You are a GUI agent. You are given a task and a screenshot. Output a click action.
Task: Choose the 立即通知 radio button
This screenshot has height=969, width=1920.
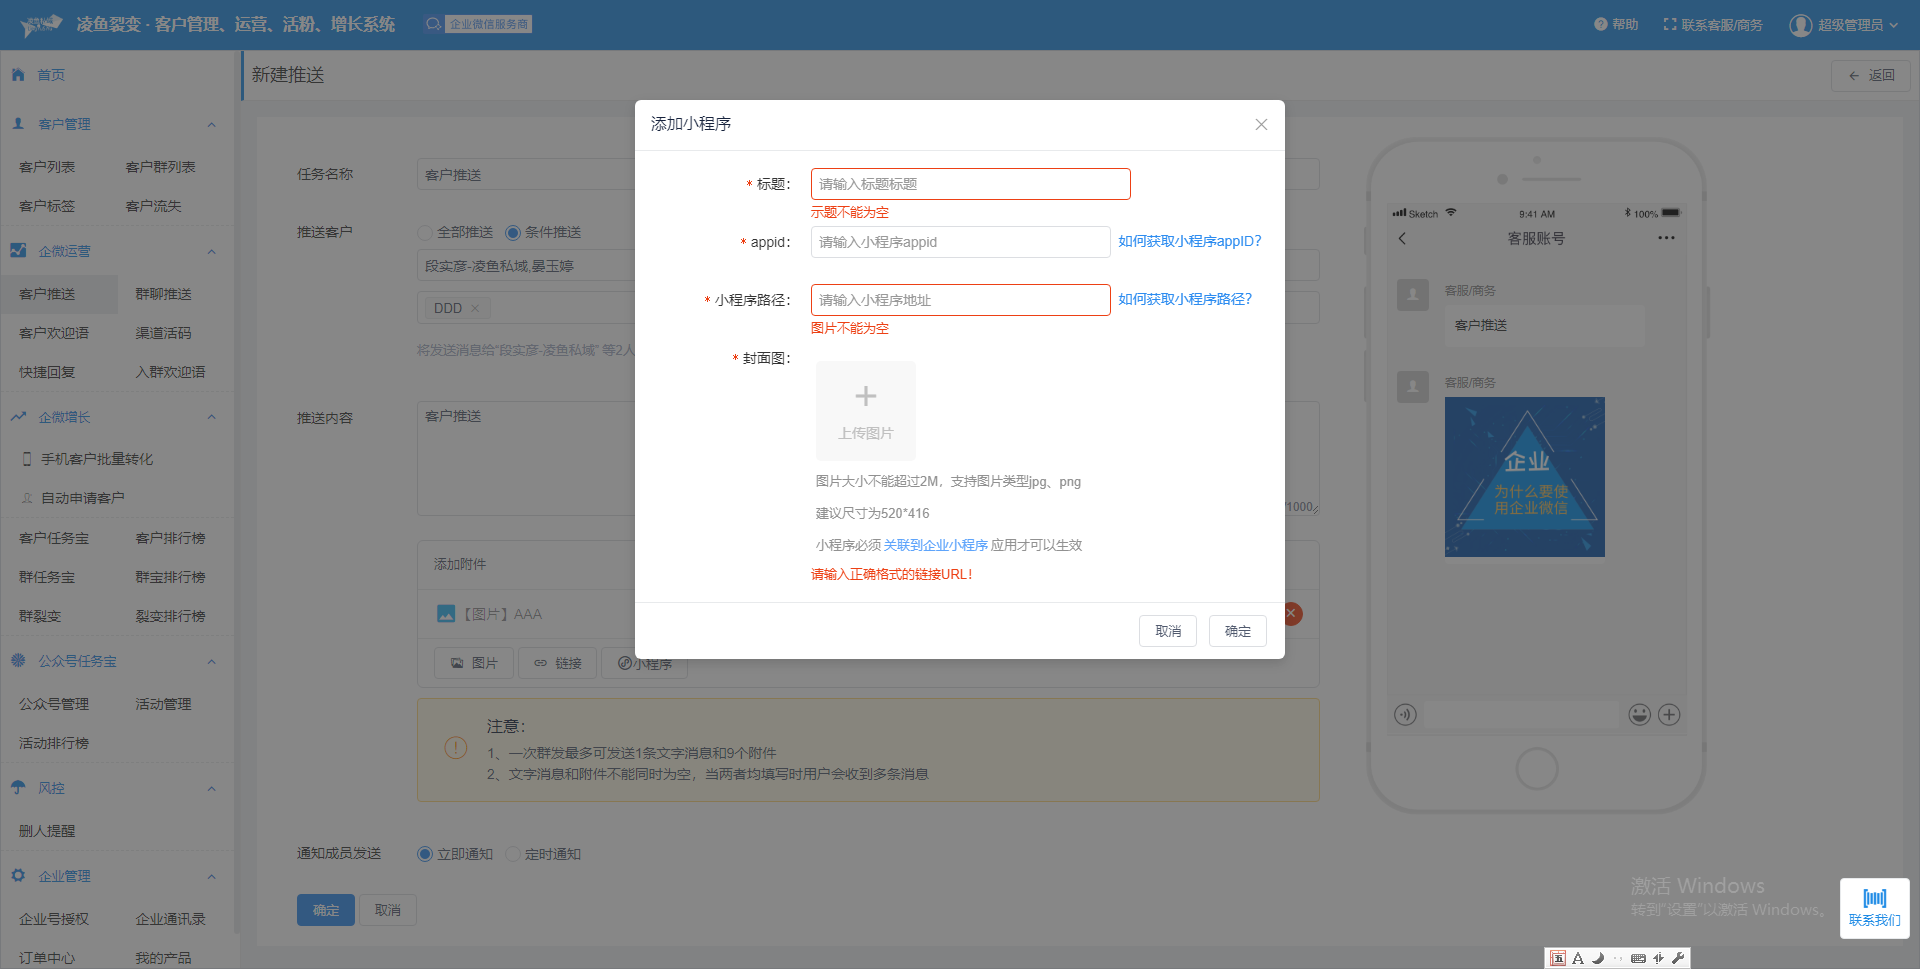tap(425, 854)
